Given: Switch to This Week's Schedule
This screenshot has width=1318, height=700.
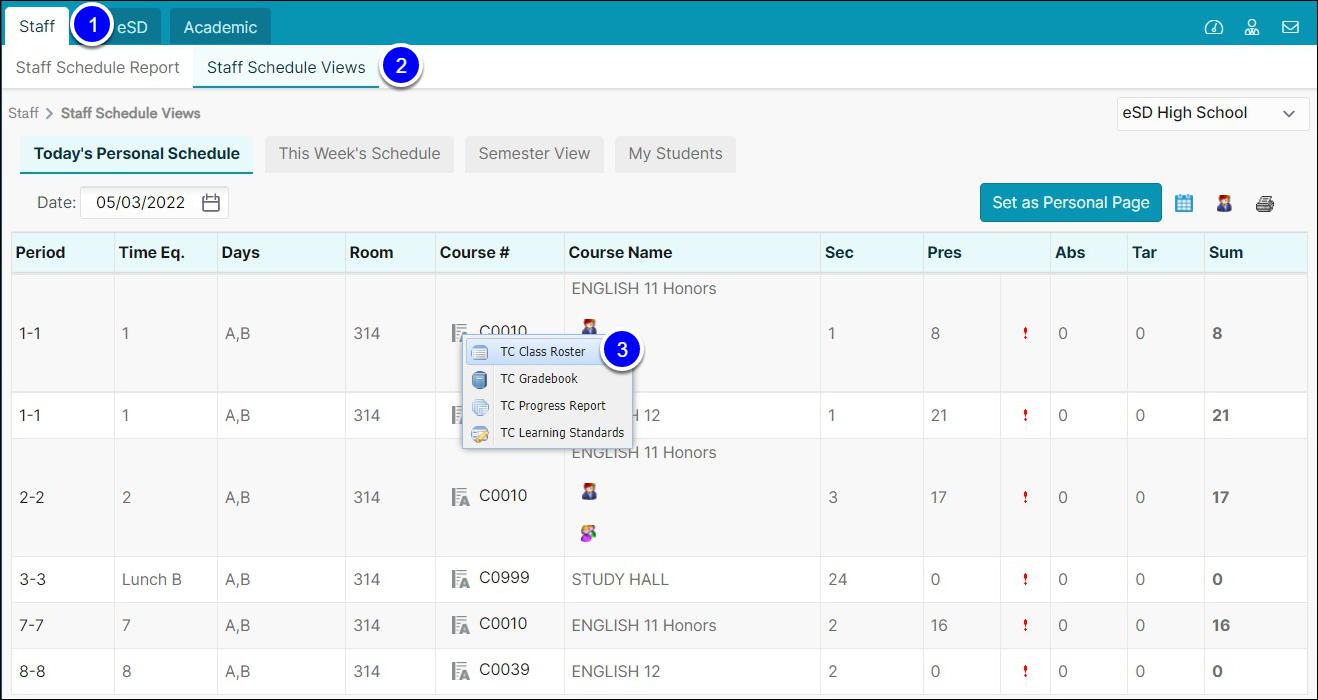Looking at the screenshot, I should (x=360, y=154).
